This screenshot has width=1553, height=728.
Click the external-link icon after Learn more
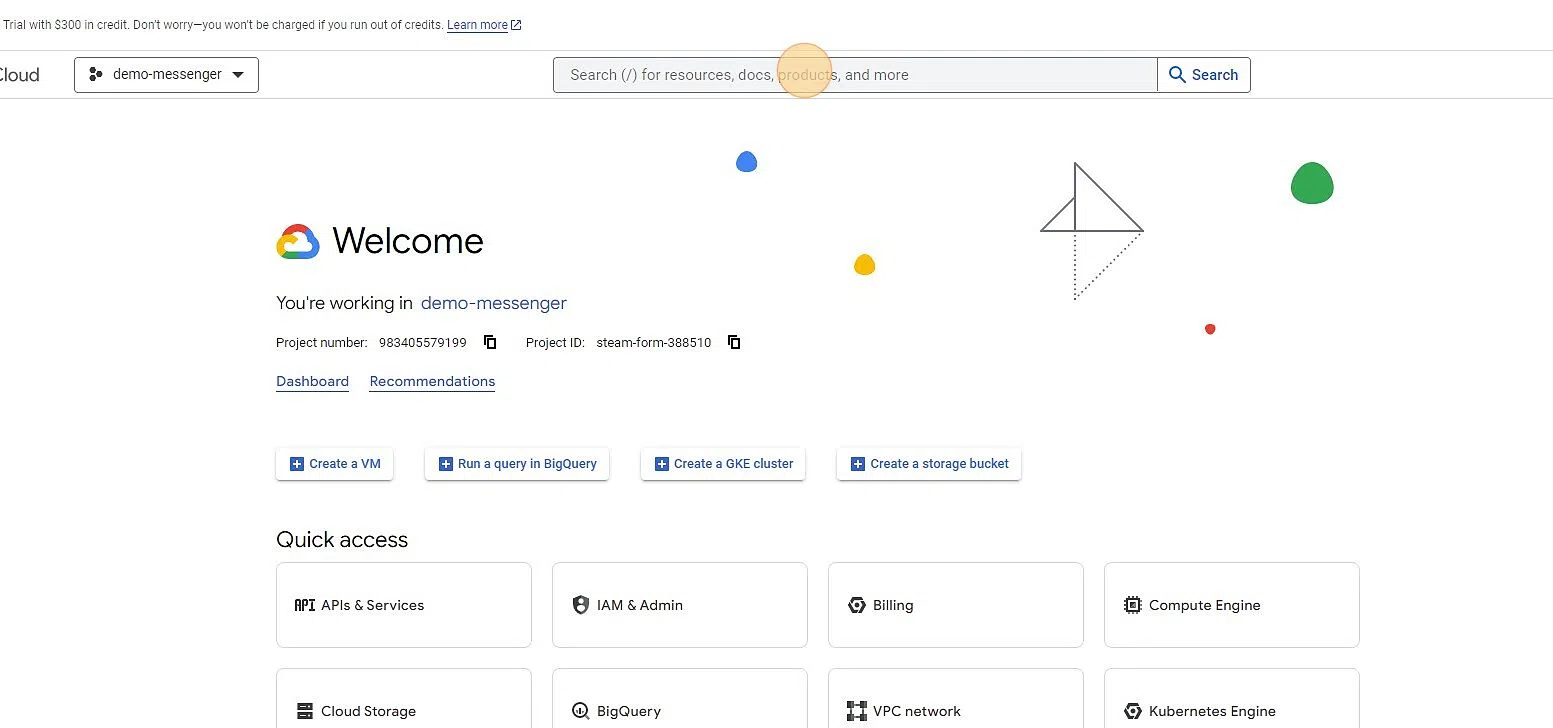(x=516, y=25)
